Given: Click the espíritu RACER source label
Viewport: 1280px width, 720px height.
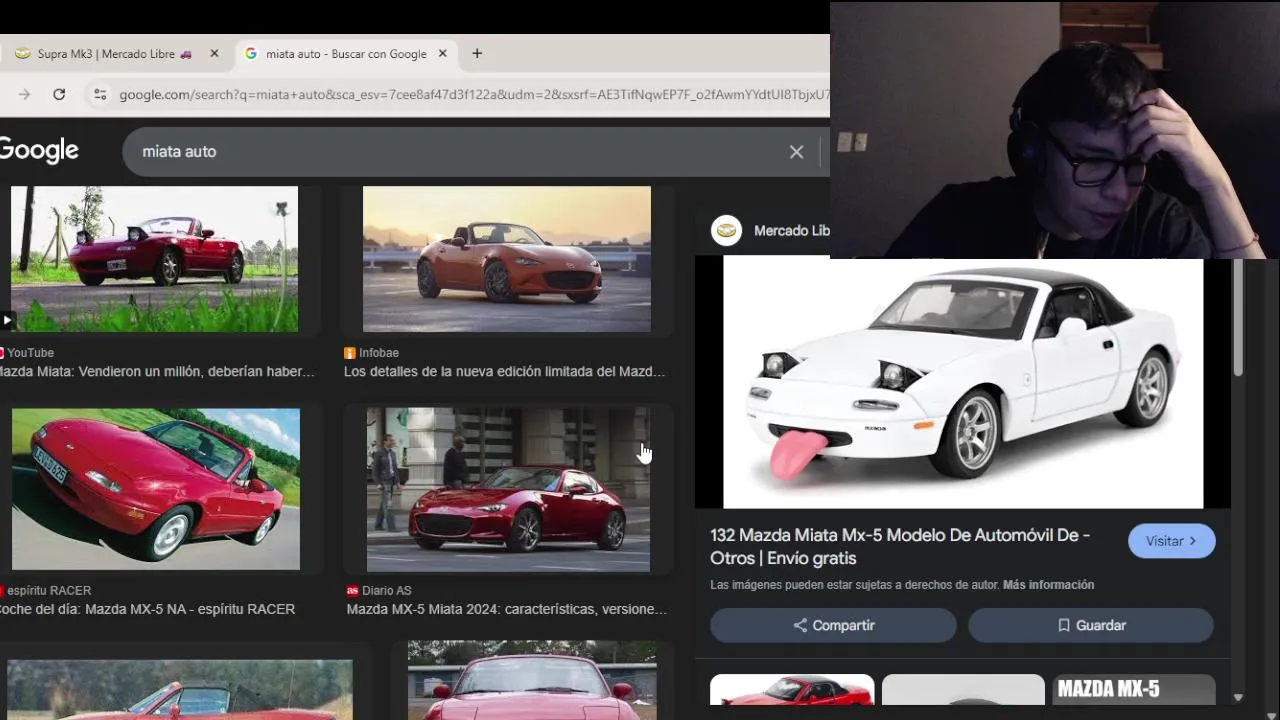Looking at the screenshot, I should (48, 591).
